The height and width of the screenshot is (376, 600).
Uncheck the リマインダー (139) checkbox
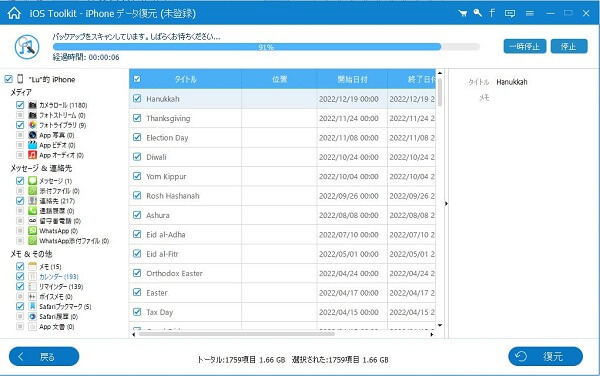[20, 286]
